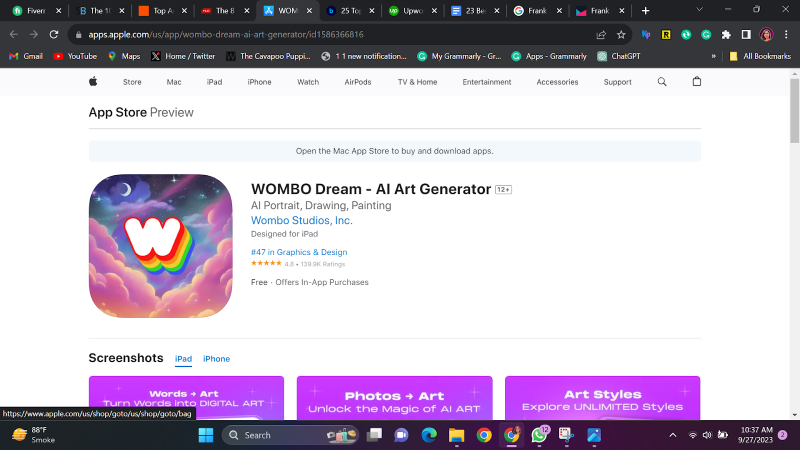Click the #47 in Graphics & Design link
The width and height of the screenshot is (800, 450).
pyautogui.click(x=299, y=252)
